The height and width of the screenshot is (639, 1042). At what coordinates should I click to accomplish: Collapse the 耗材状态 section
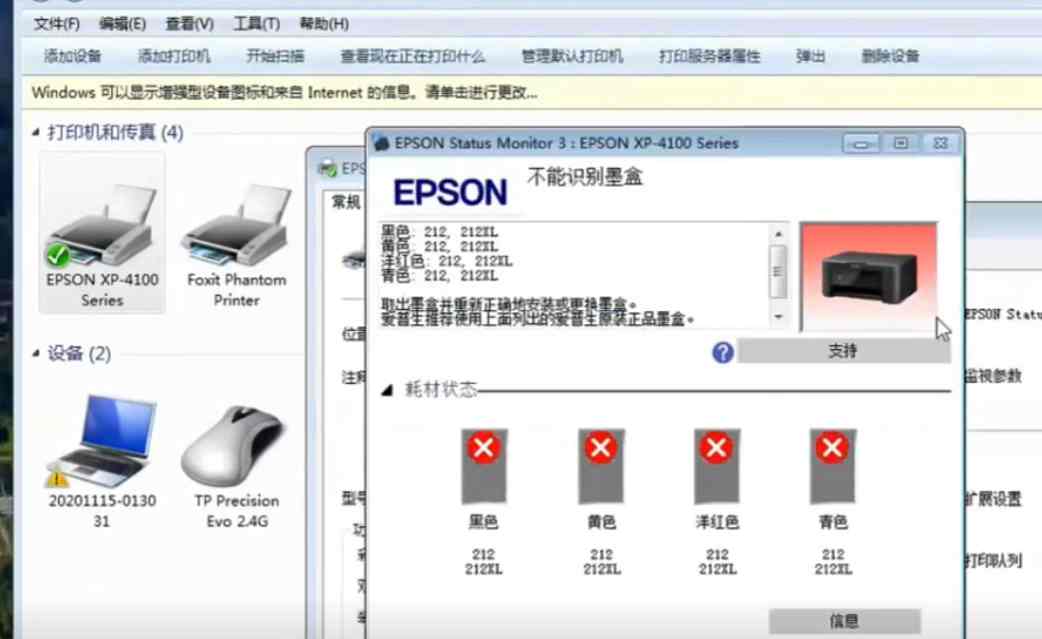pos(387,392)
